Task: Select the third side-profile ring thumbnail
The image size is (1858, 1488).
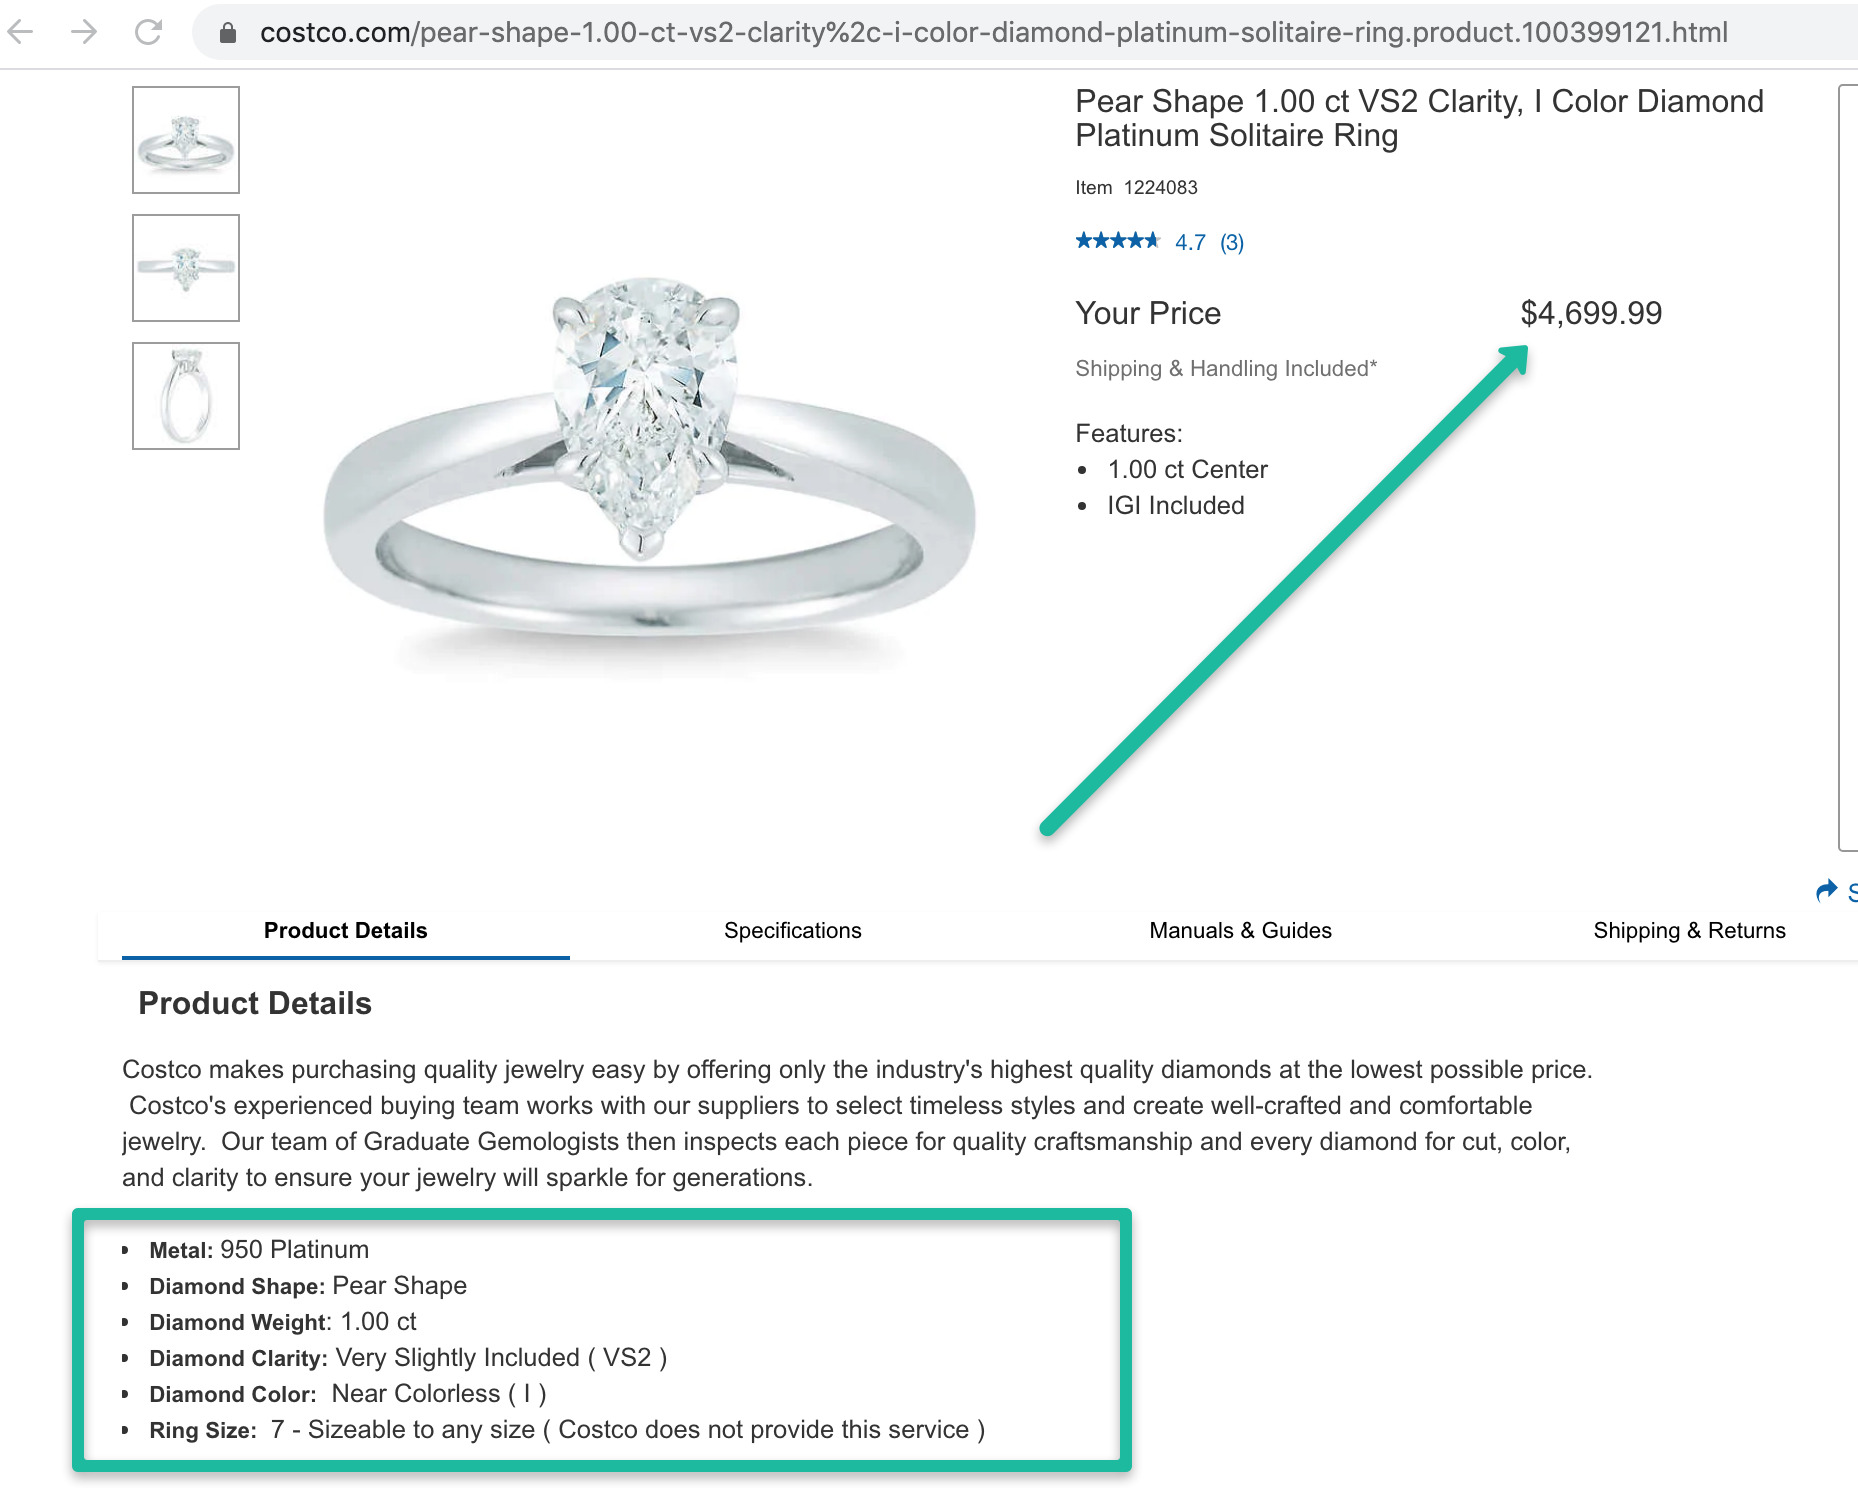Action: pyautogui.click(x=186, y=396)
